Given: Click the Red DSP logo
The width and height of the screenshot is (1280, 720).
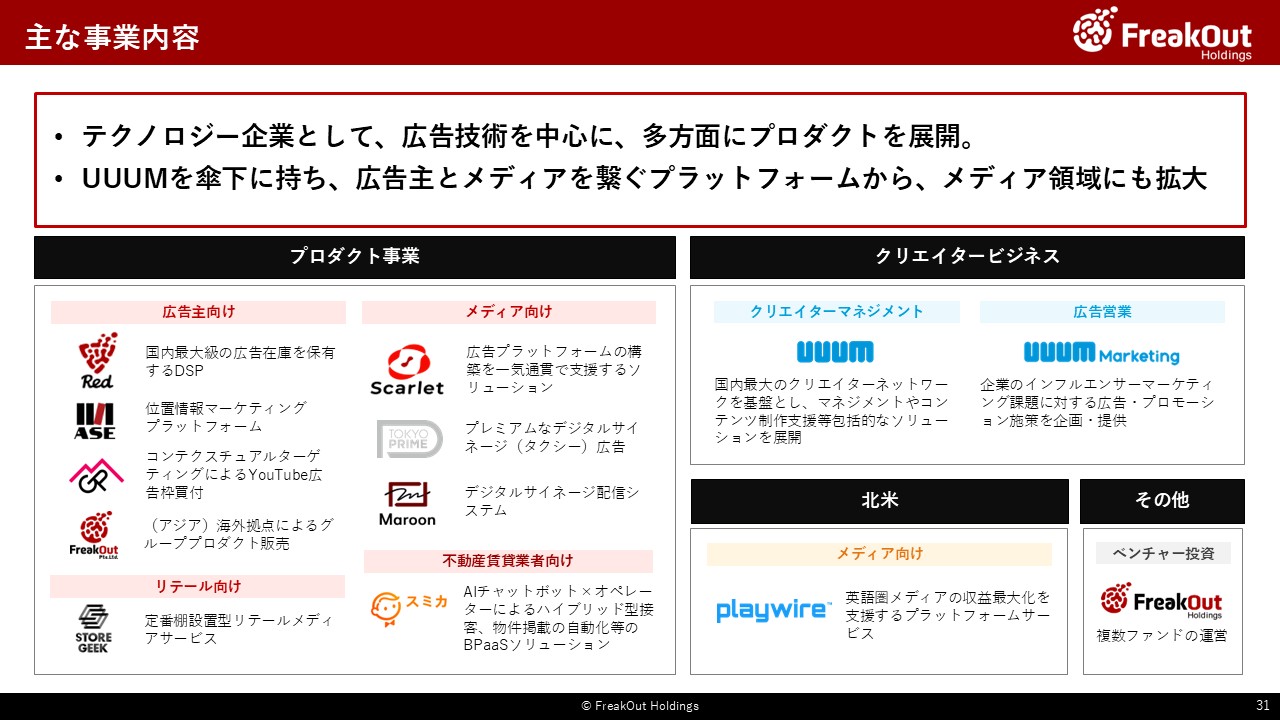Looking at the screenshot, I should tap(97, 361).
